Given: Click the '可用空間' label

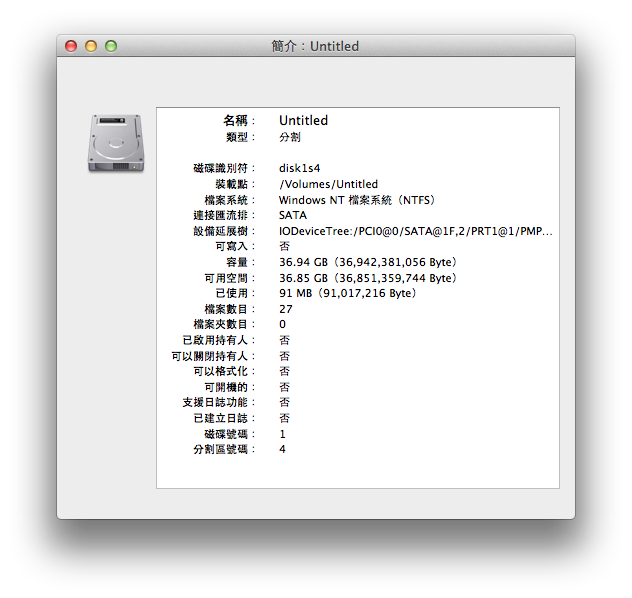Looking at the screenshot, I should tap(230, 278).
